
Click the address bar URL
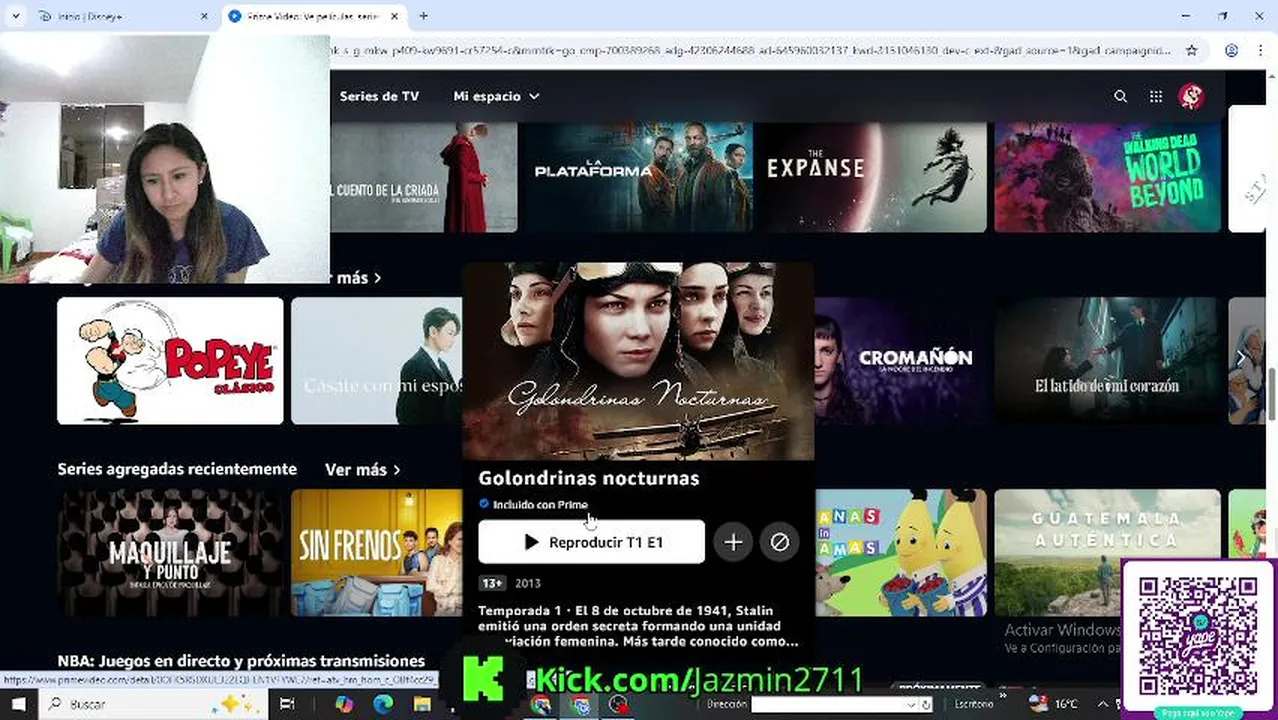tap(750, 50)
